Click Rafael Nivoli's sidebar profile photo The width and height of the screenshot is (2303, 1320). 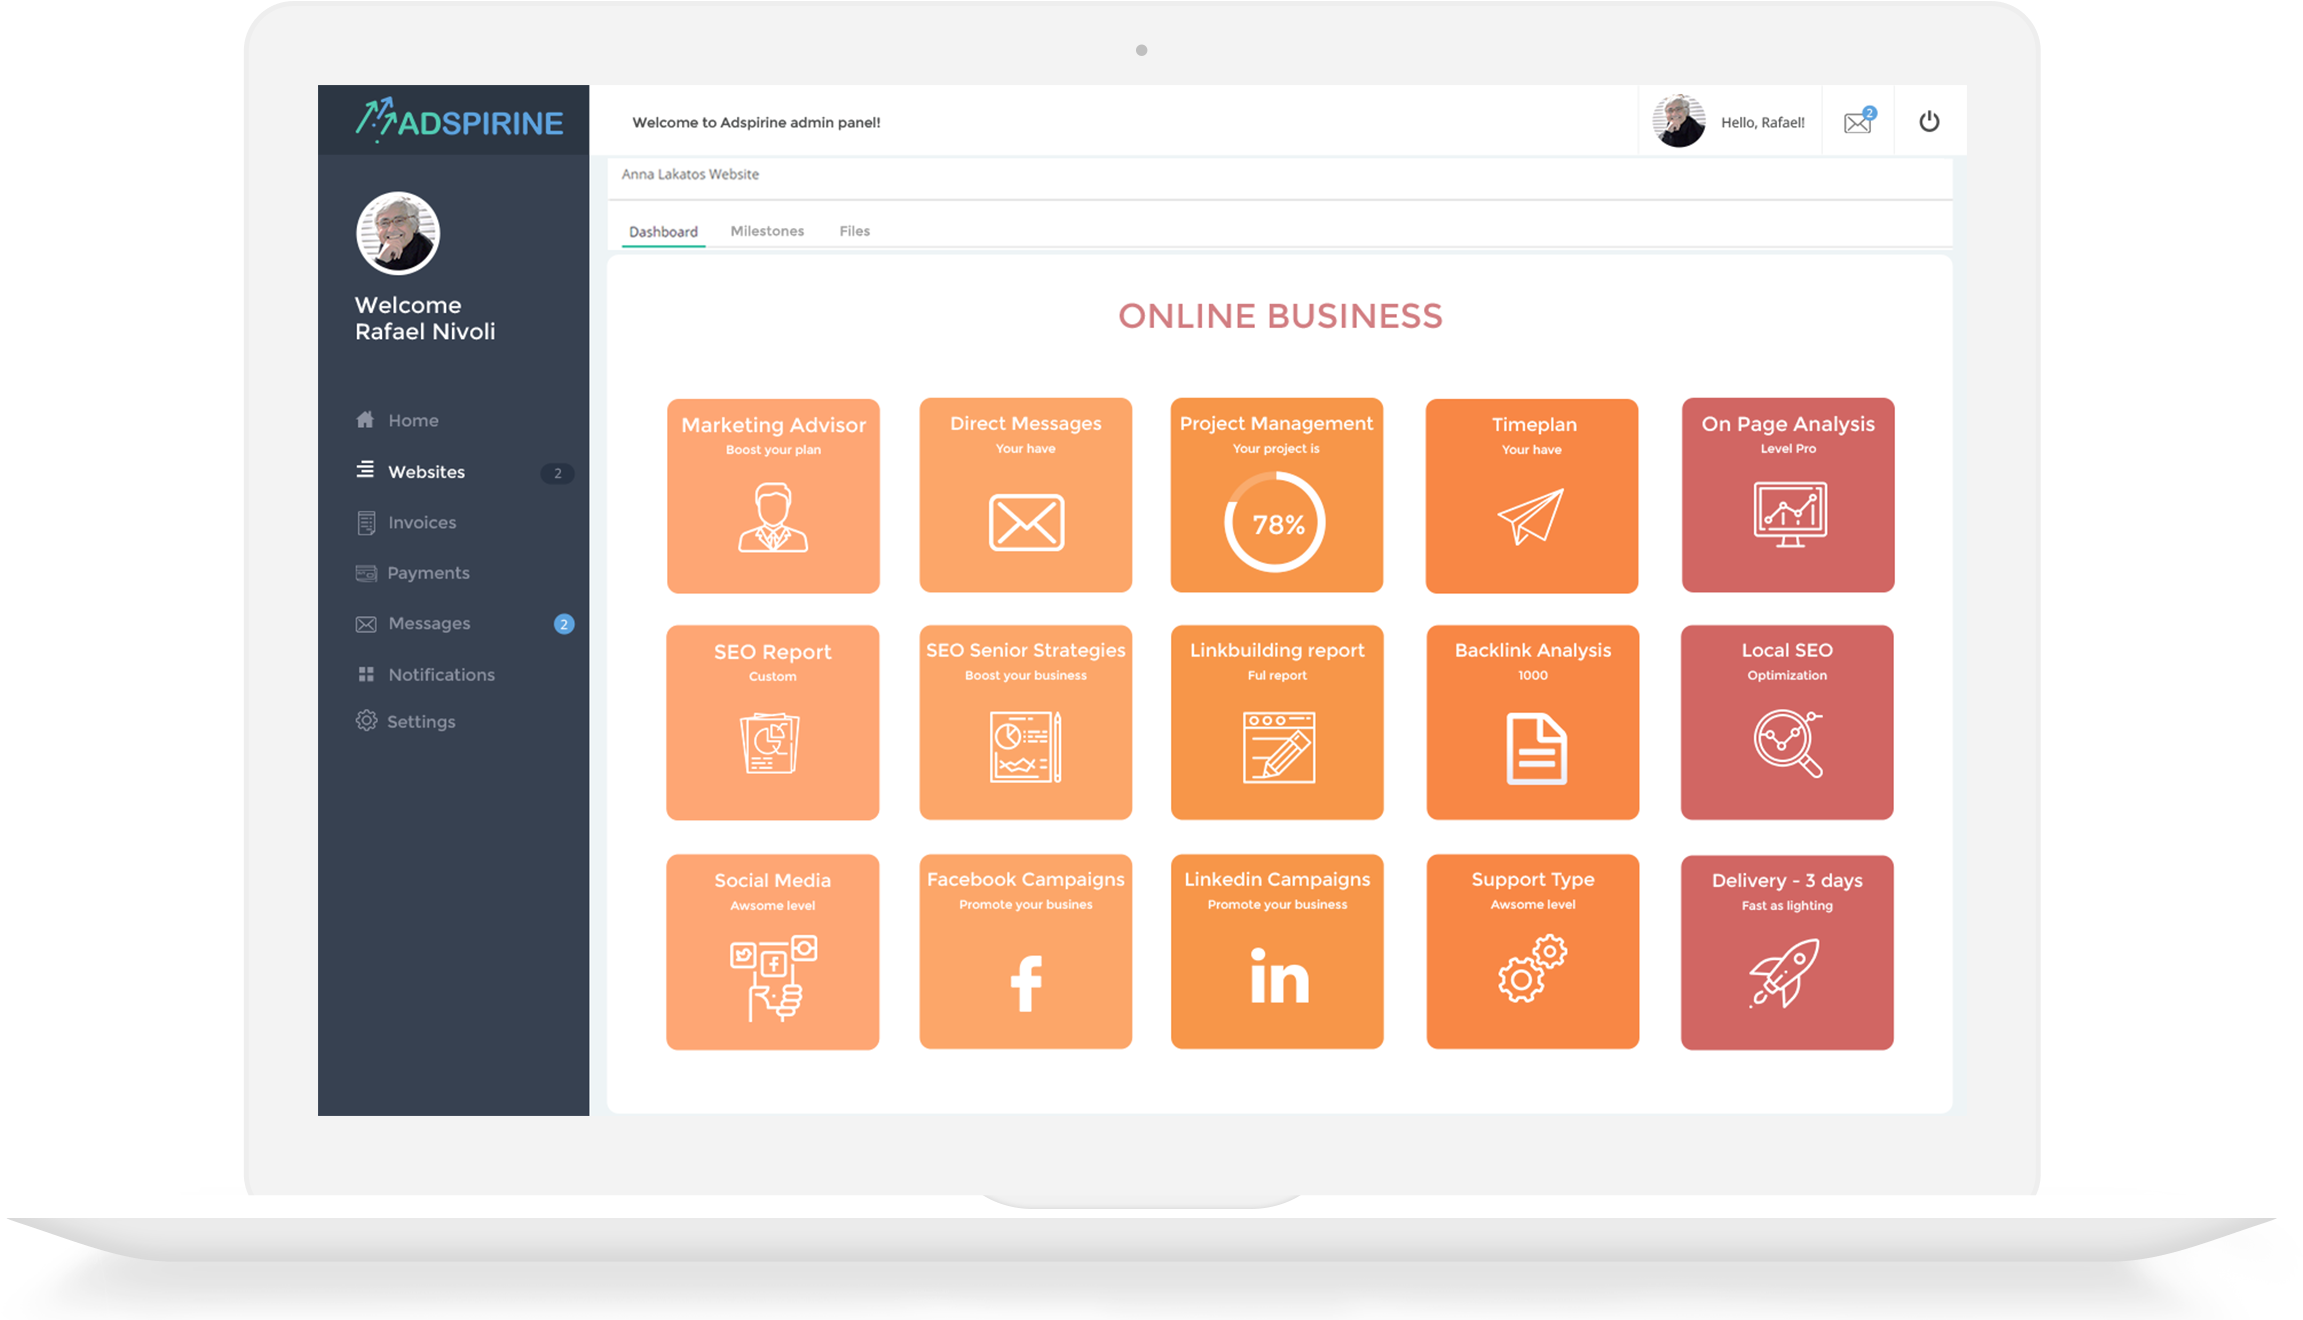pyautogui.click(x=398, y=233)
